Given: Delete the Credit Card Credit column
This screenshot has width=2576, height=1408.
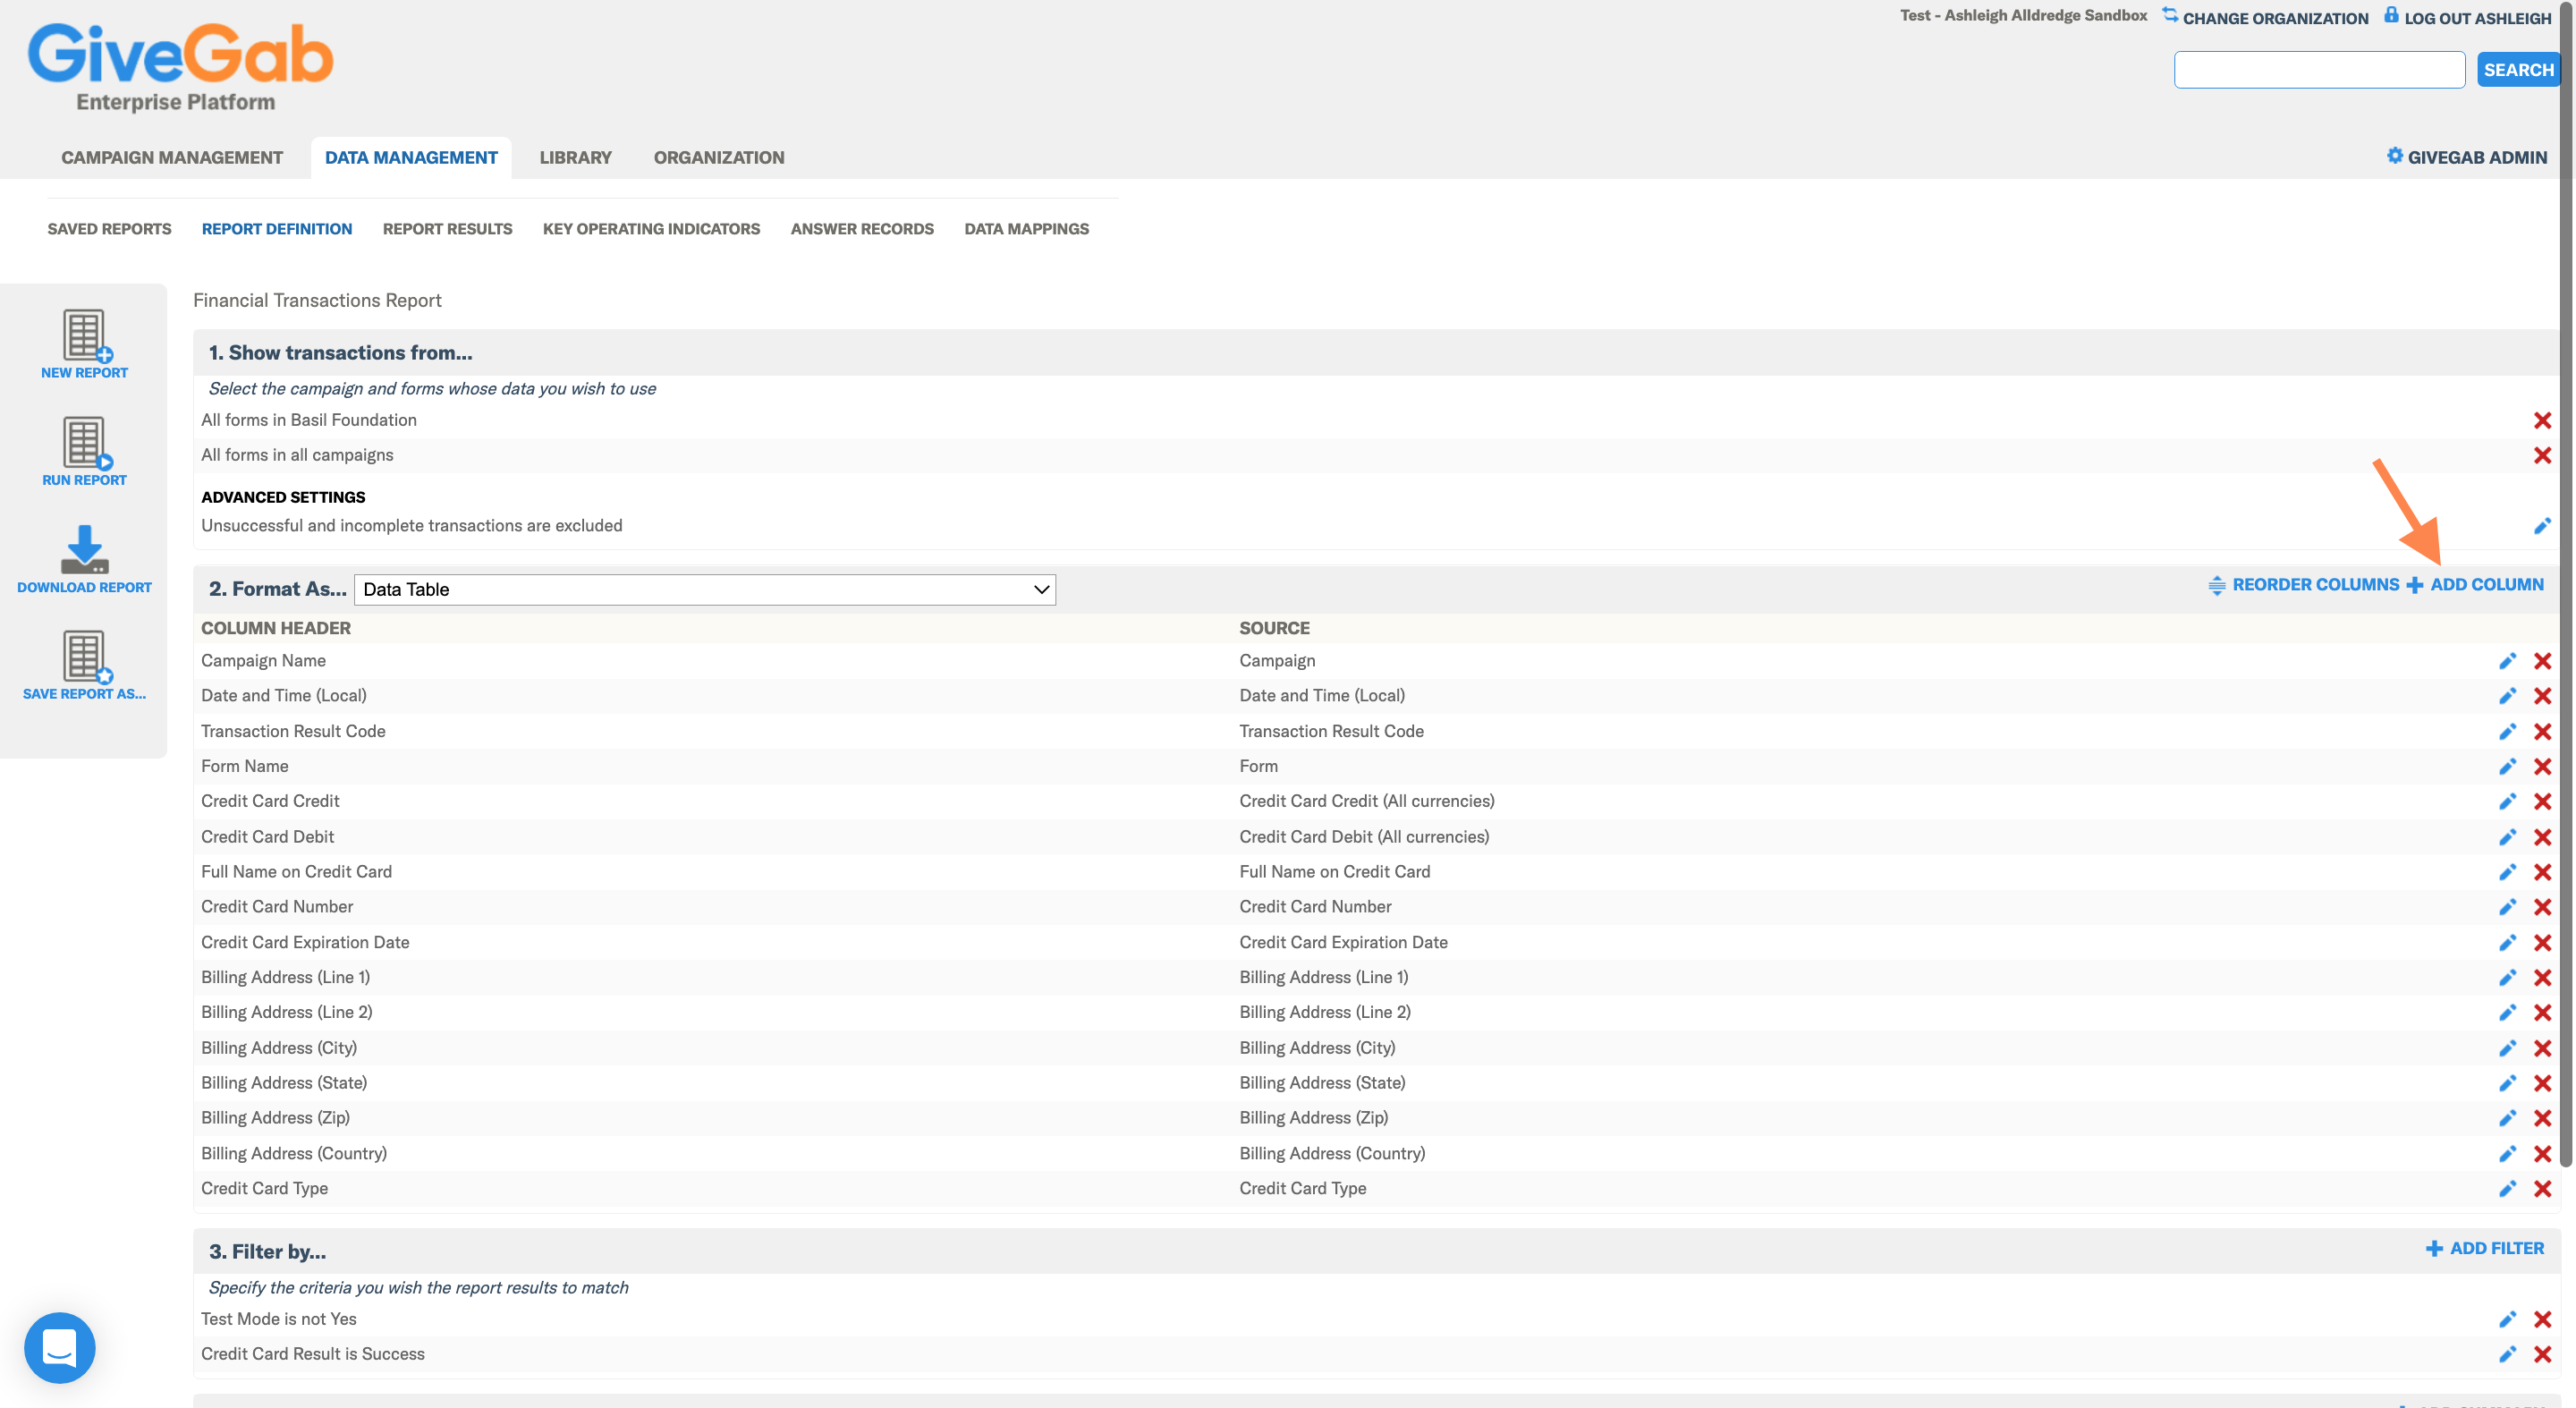Looking at the screenshot, I should pyautogui.click(x=2542, y=802).
